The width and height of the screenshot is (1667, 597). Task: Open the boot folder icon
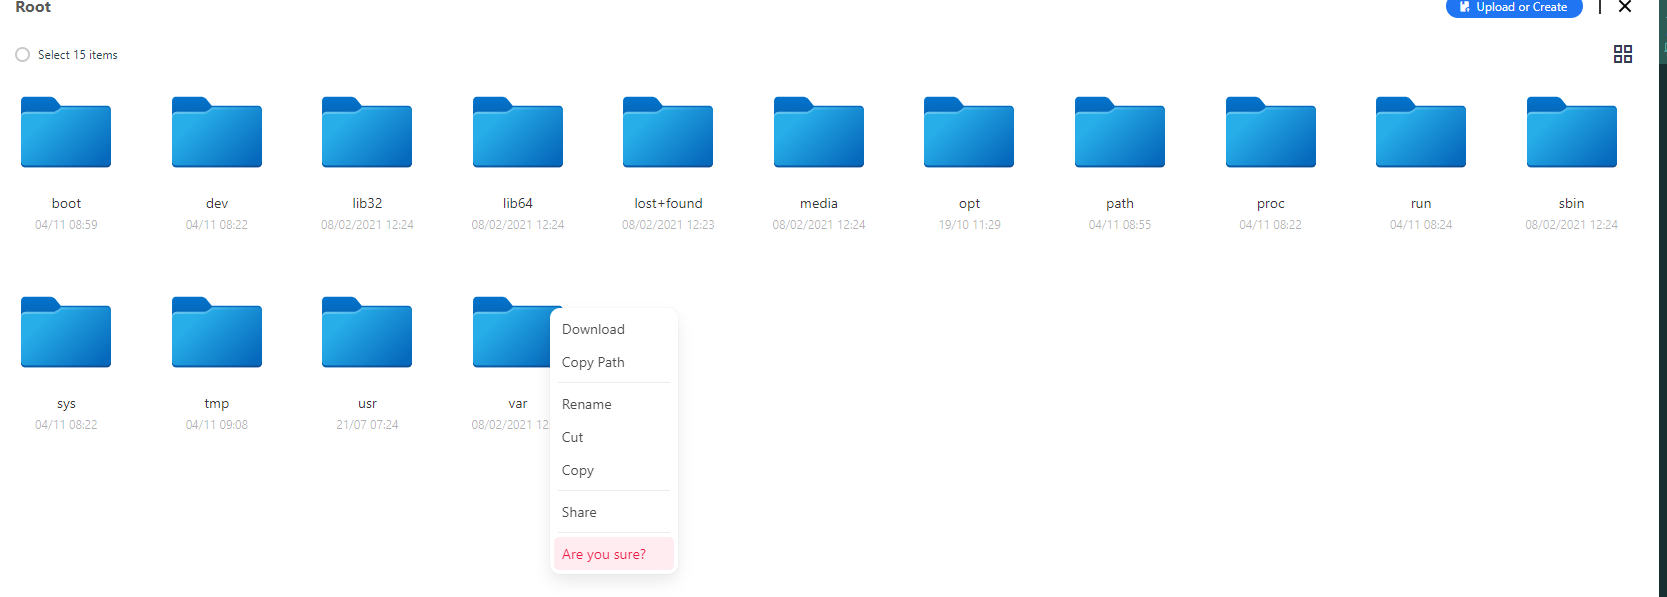point(66,132)
